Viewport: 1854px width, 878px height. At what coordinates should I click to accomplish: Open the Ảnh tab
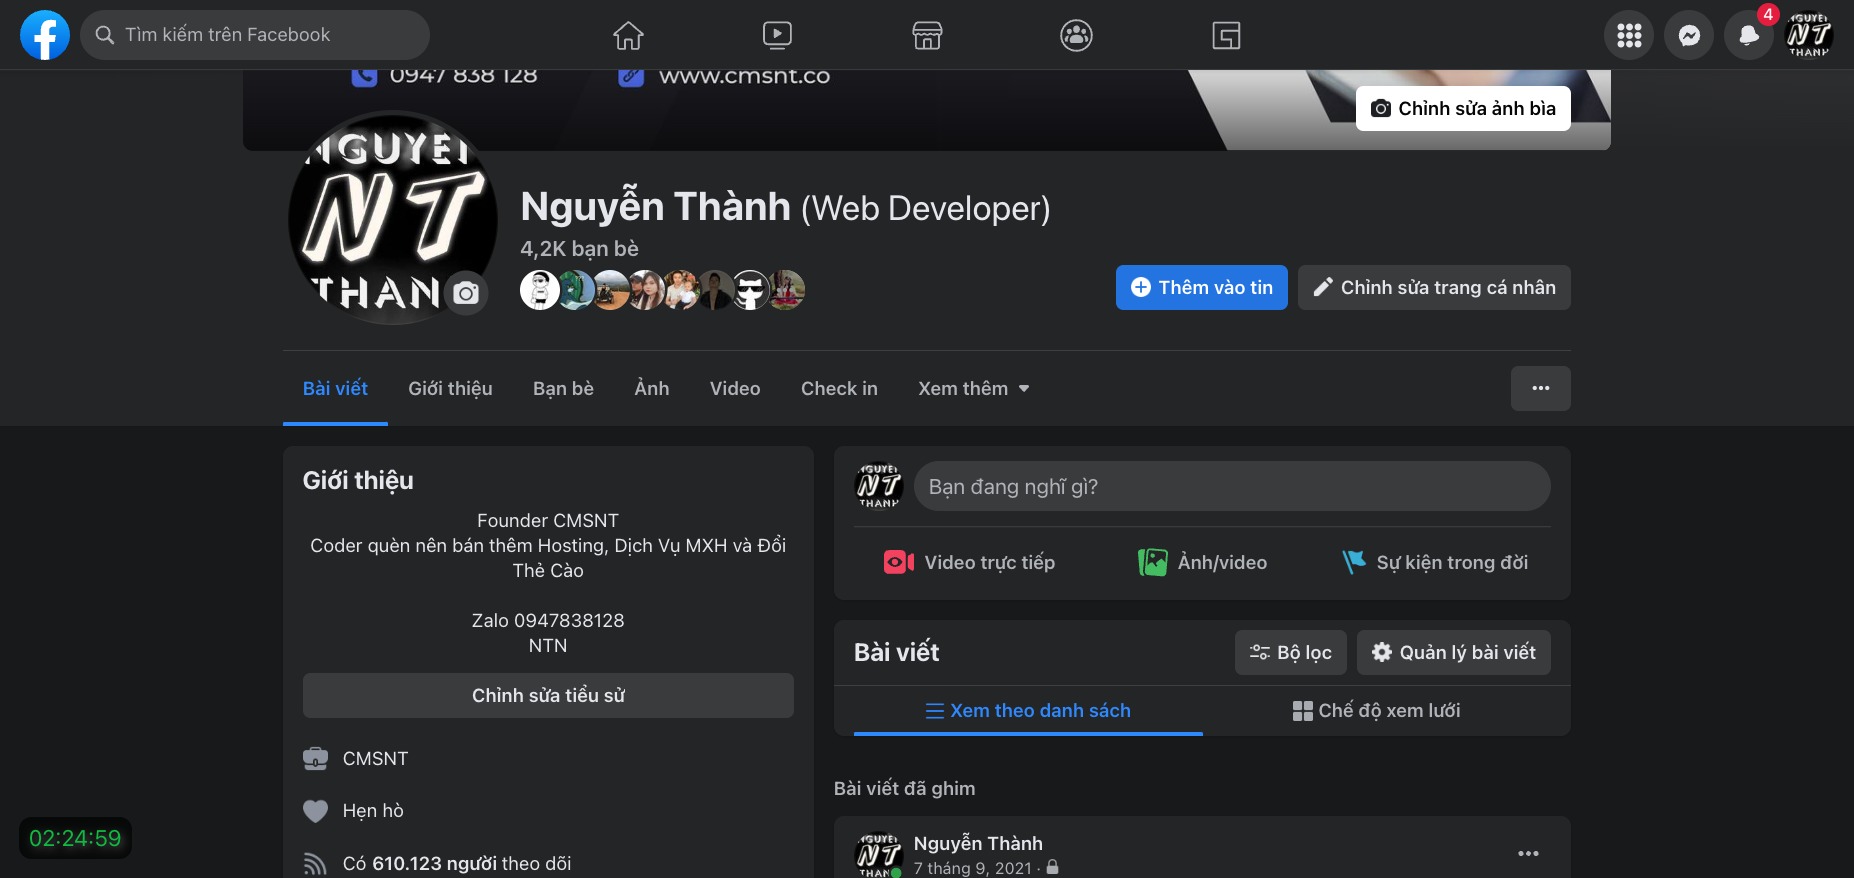click(x=652, y=388)
